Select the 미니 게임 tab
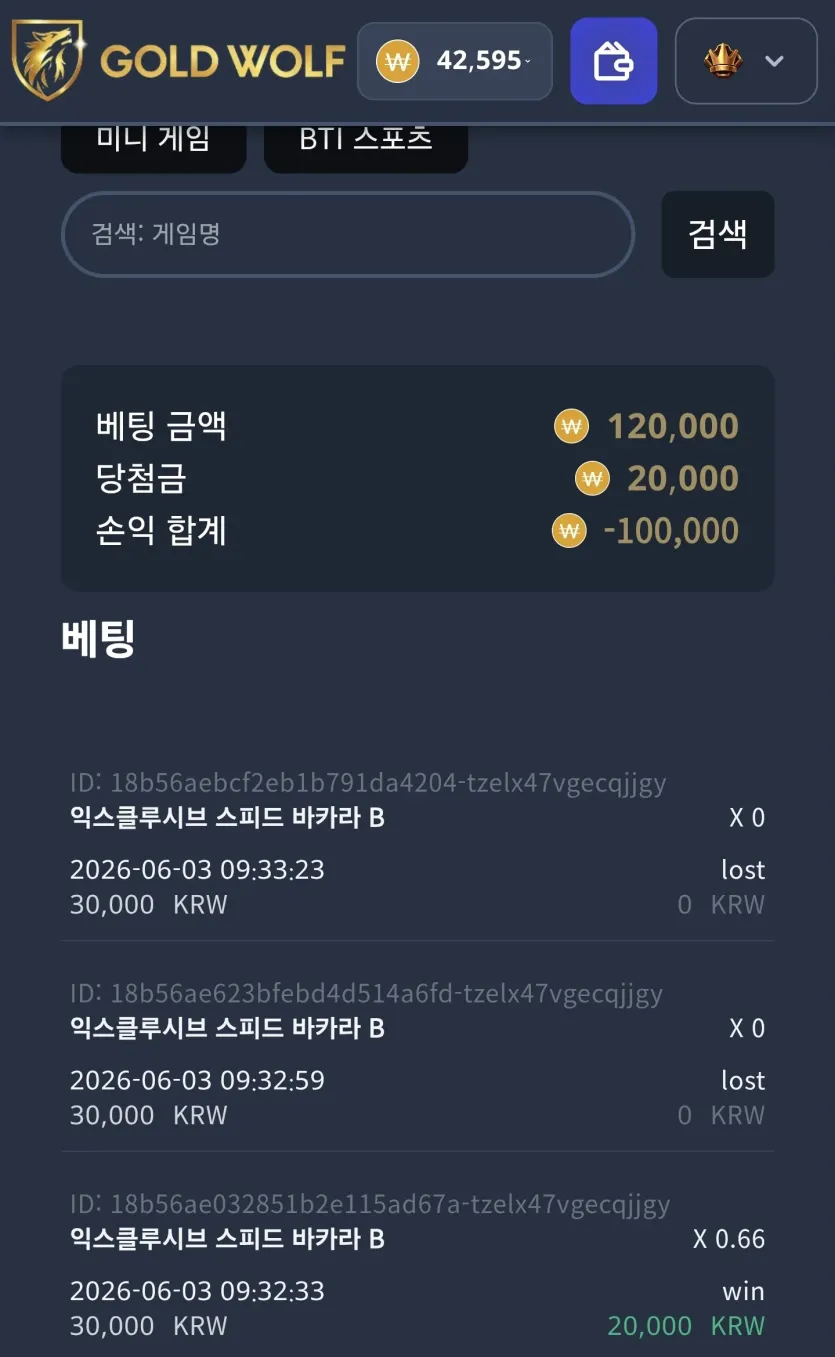This screenshot has height=1357, width=835. pyautogui.click(x=153, y=142)
